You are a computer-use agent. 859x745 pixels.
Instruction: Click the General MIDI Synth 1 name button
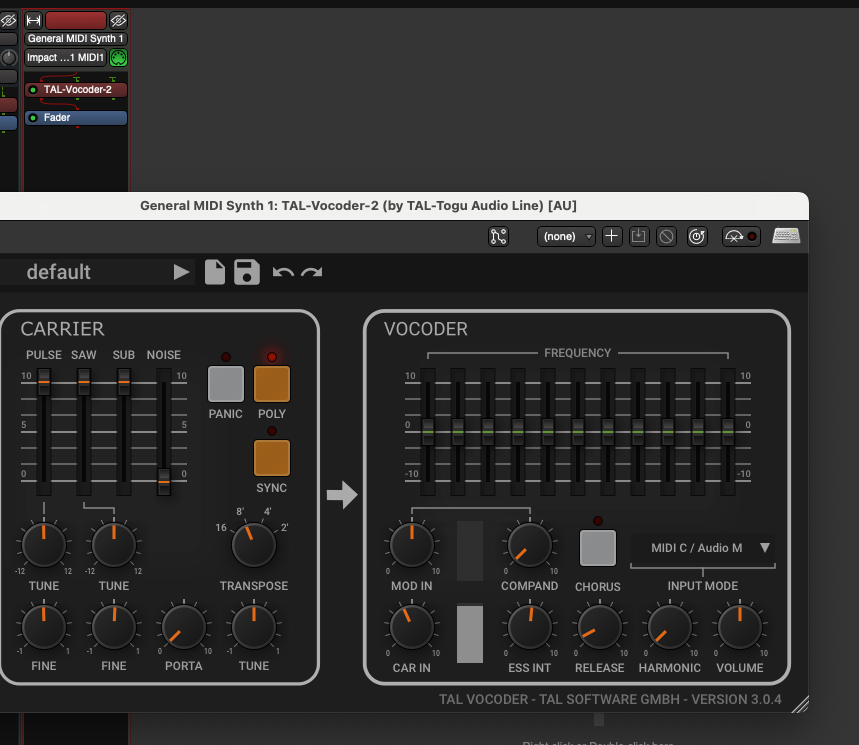tap(76, 39)
